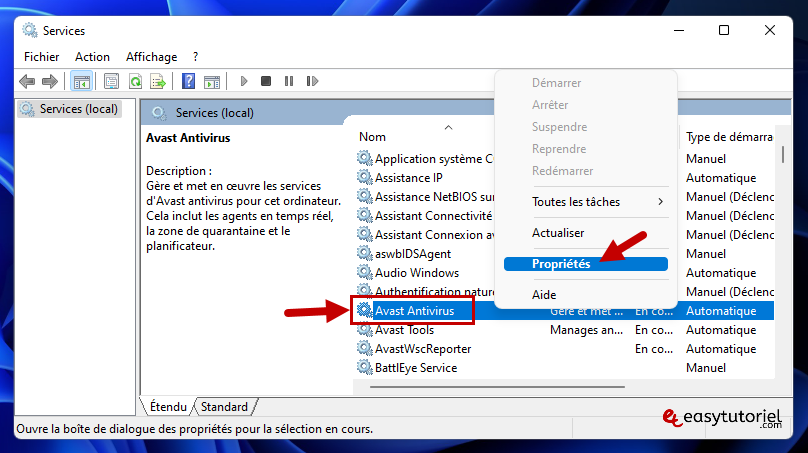Open the Affichage menu

[x=152, y=57]
